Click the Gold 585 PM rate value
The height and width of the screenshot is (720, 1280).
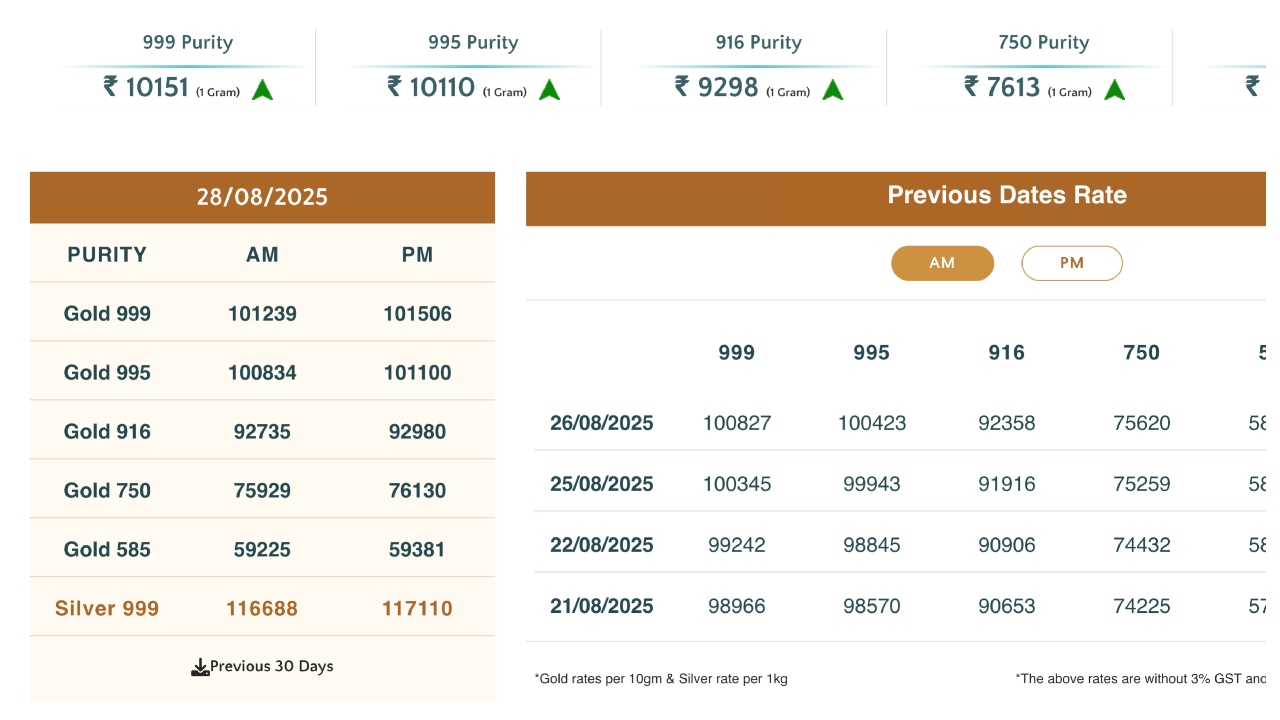(x=417, y=549)
